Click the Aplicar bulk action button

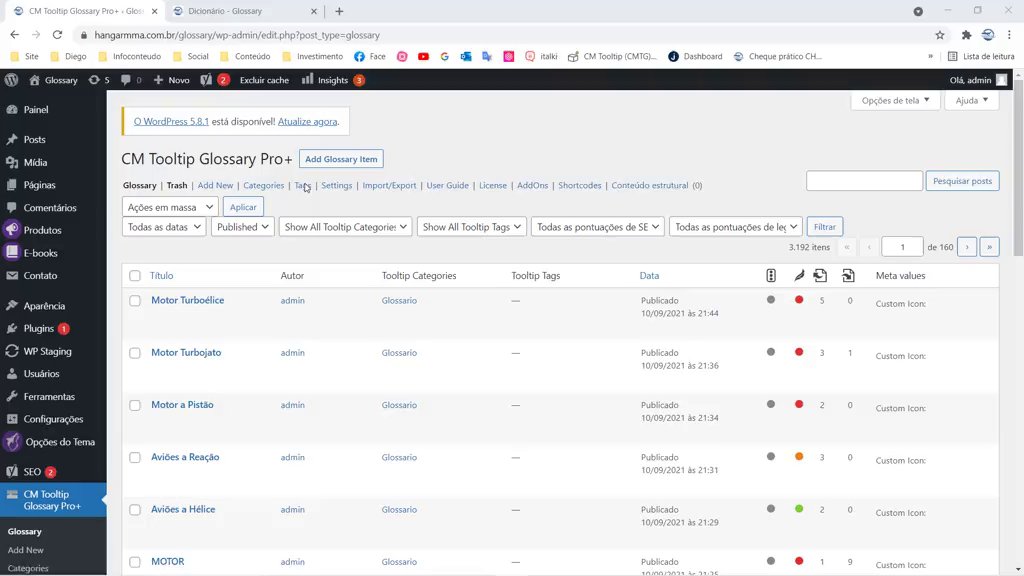coord(243,207)
